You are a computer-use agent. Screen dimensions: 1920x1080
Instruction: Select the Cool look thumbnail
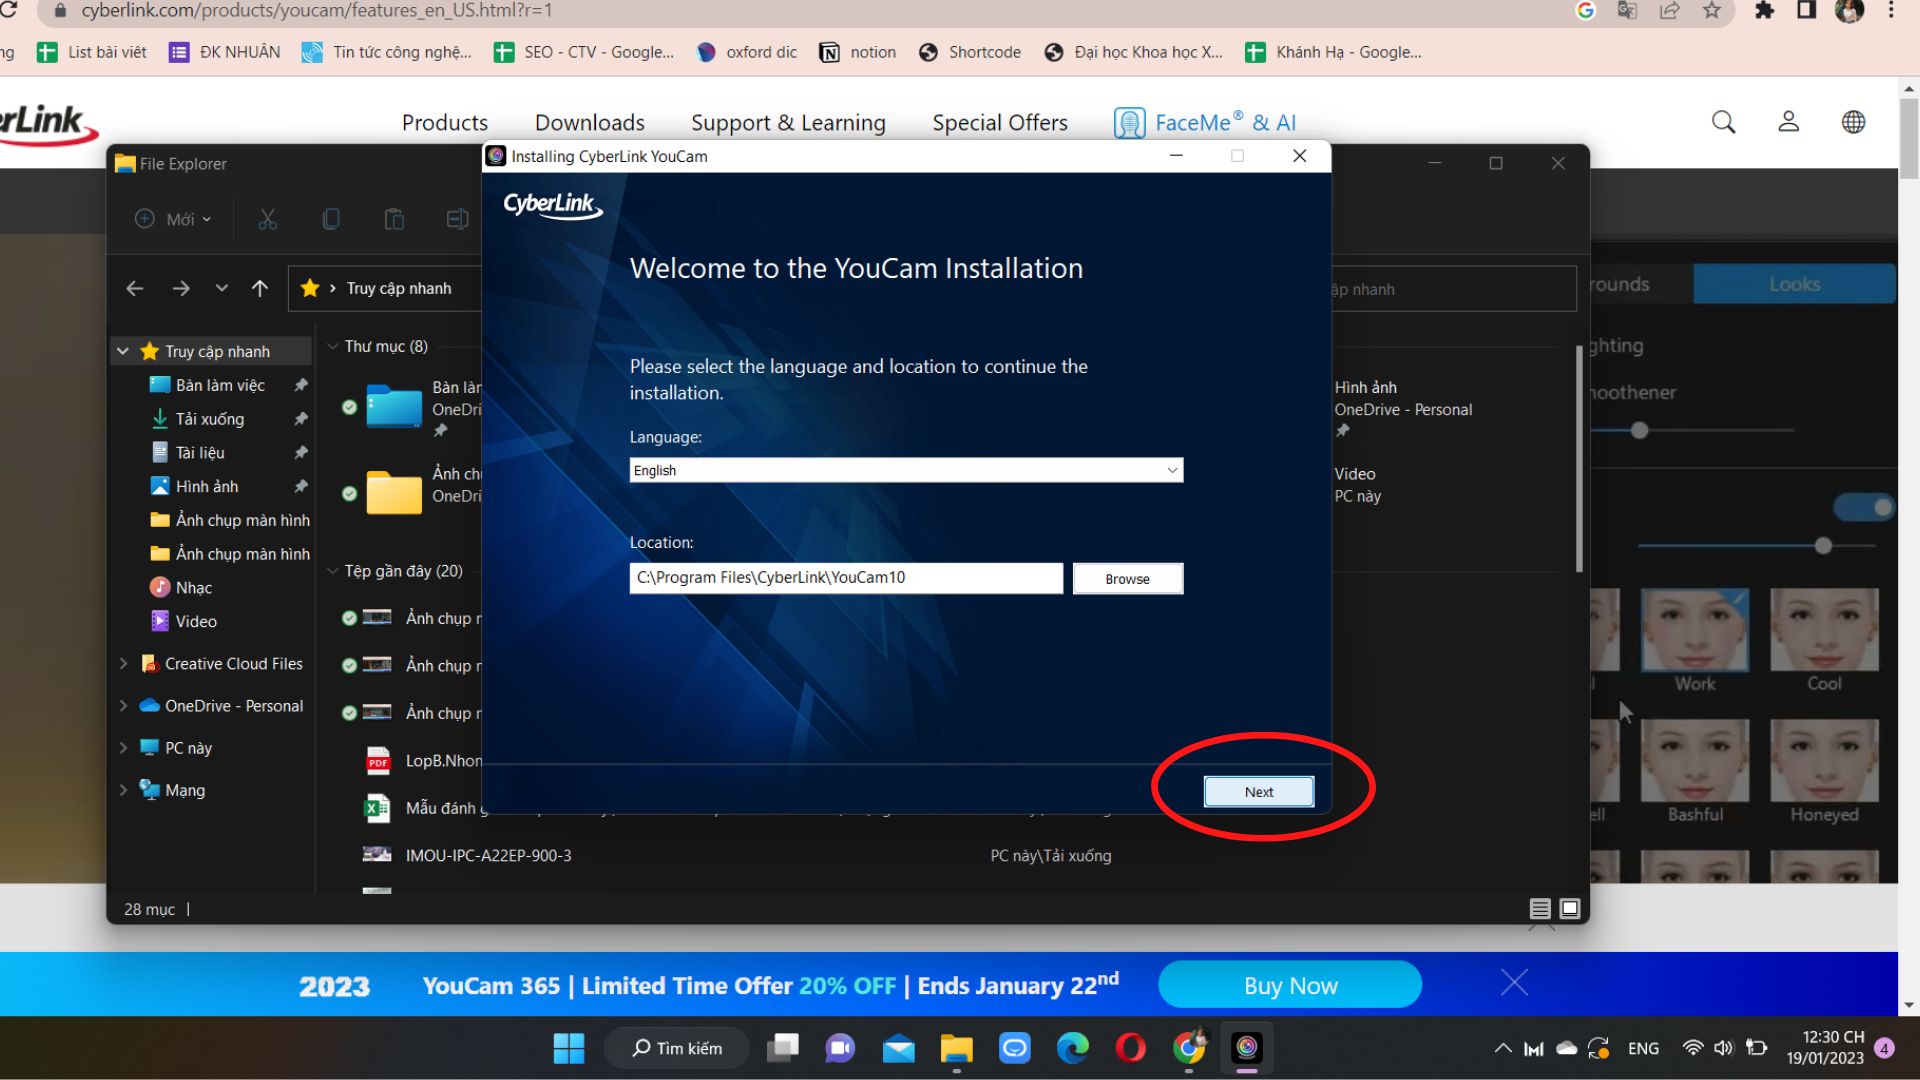click(x=1824, y=630)
